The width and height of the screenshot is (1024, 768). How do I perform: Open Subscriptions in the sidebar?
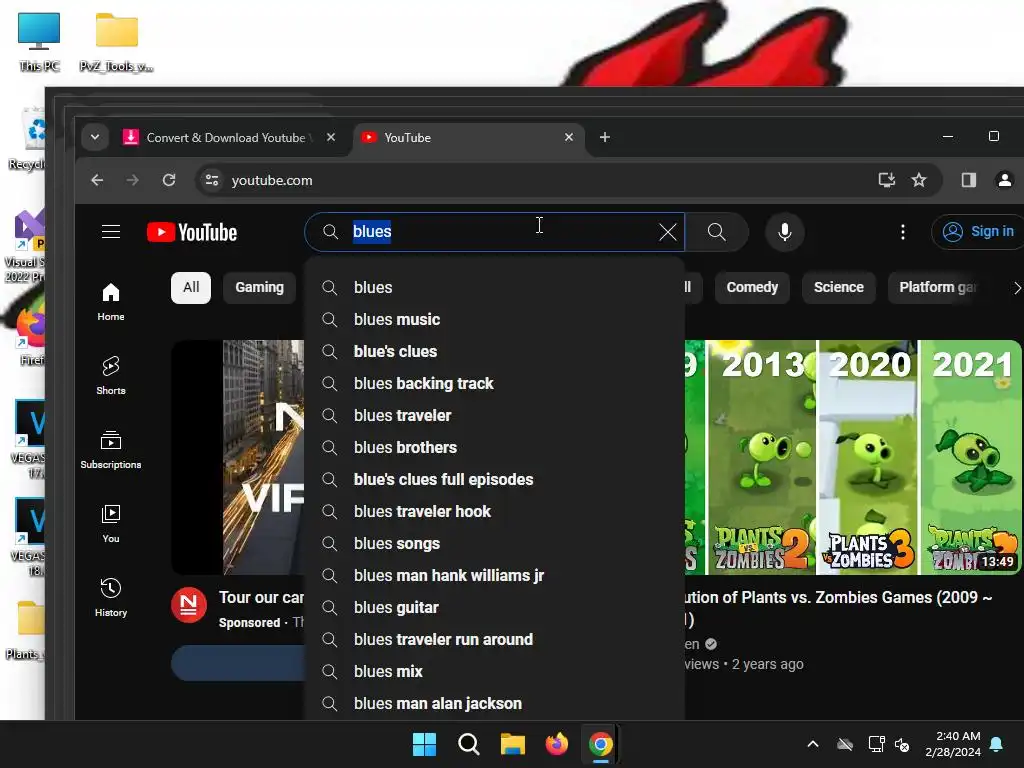[111, 450]
